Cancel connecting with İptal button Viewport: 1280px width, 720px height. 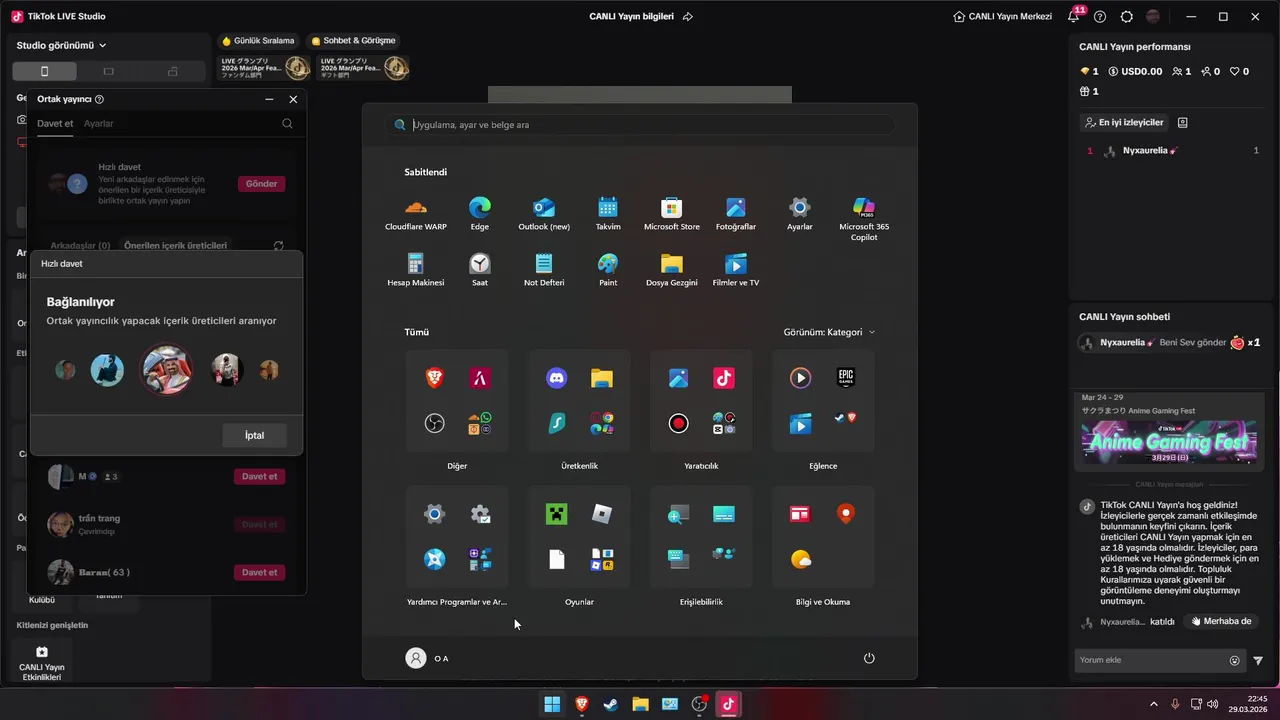[x=255, y=435]
